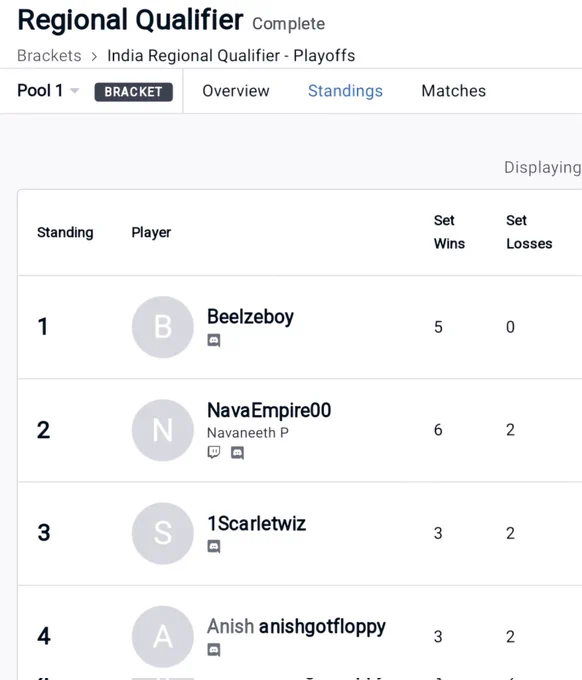Open NavaEmpire00's Twitch icon
Image resolution: width=582 pixels, height=680 pixels.
(214, 452)
